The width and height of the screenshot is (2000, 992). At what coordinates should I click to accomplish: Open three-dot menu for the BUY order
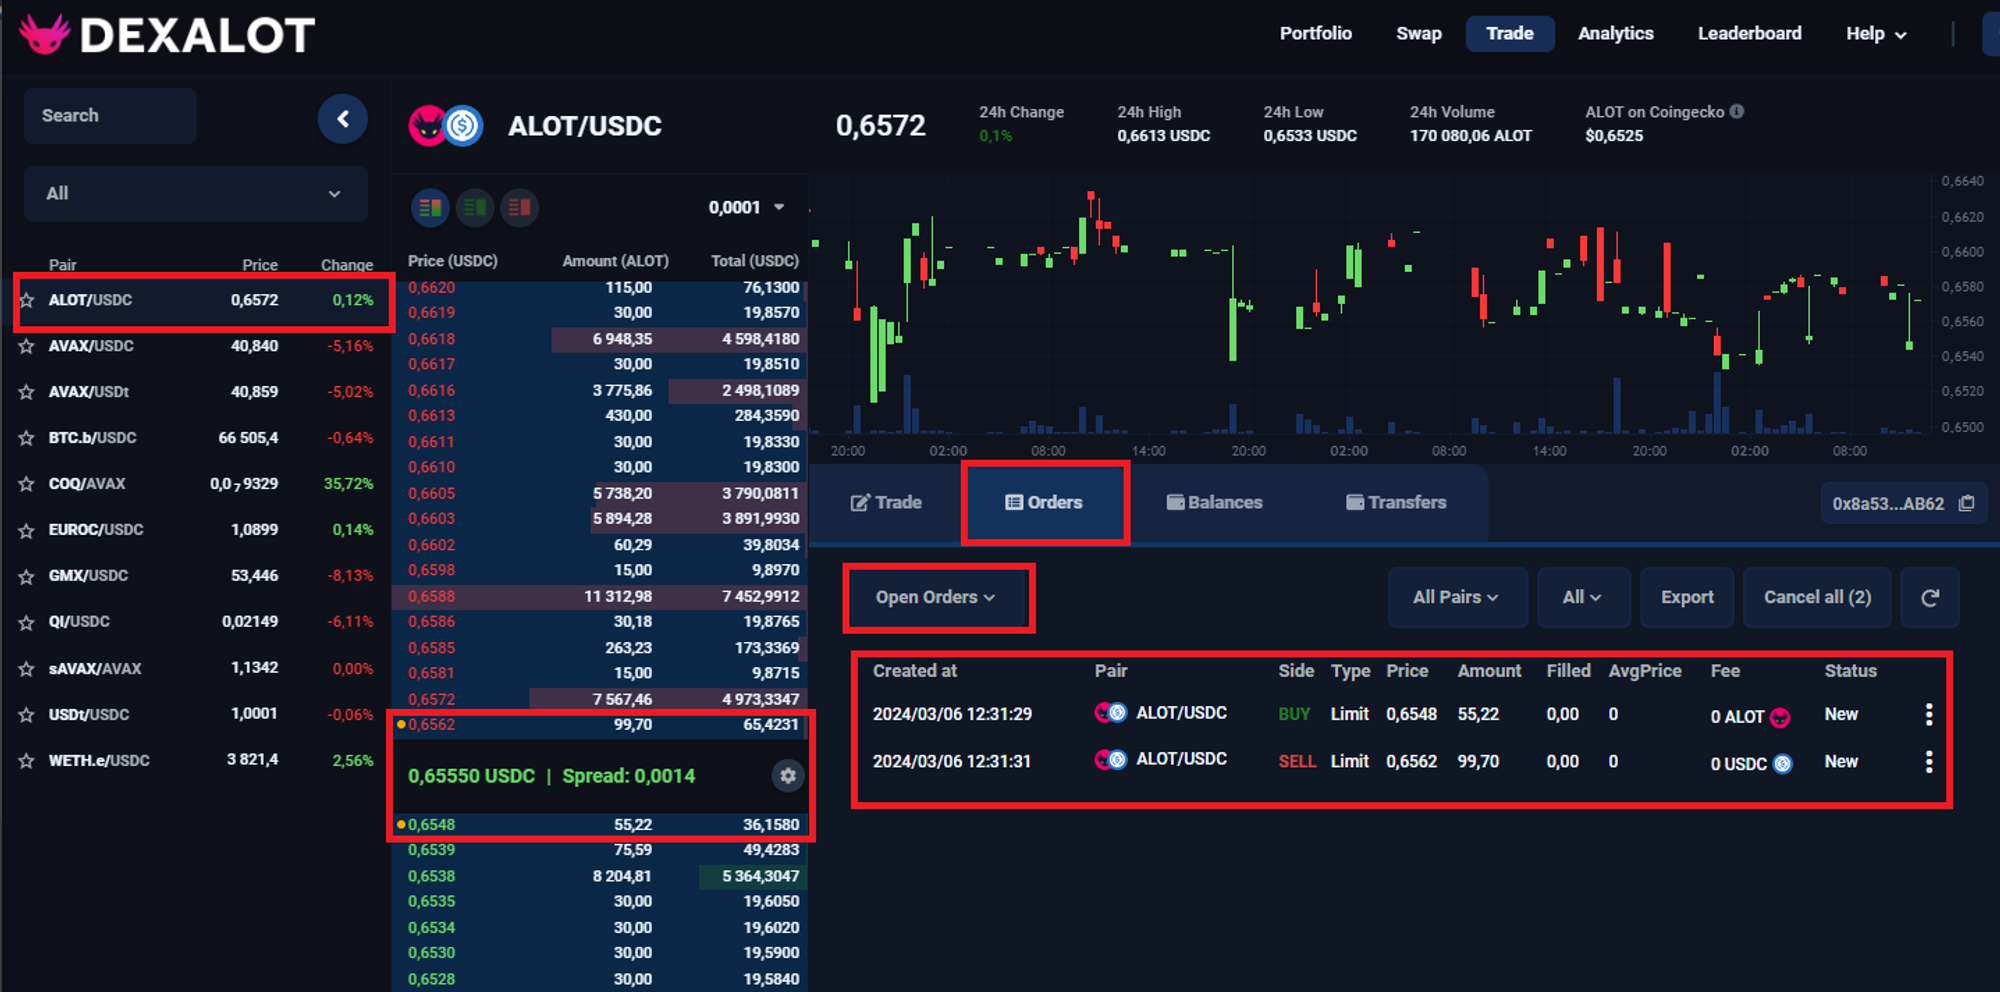click(x=1928, y=715)
